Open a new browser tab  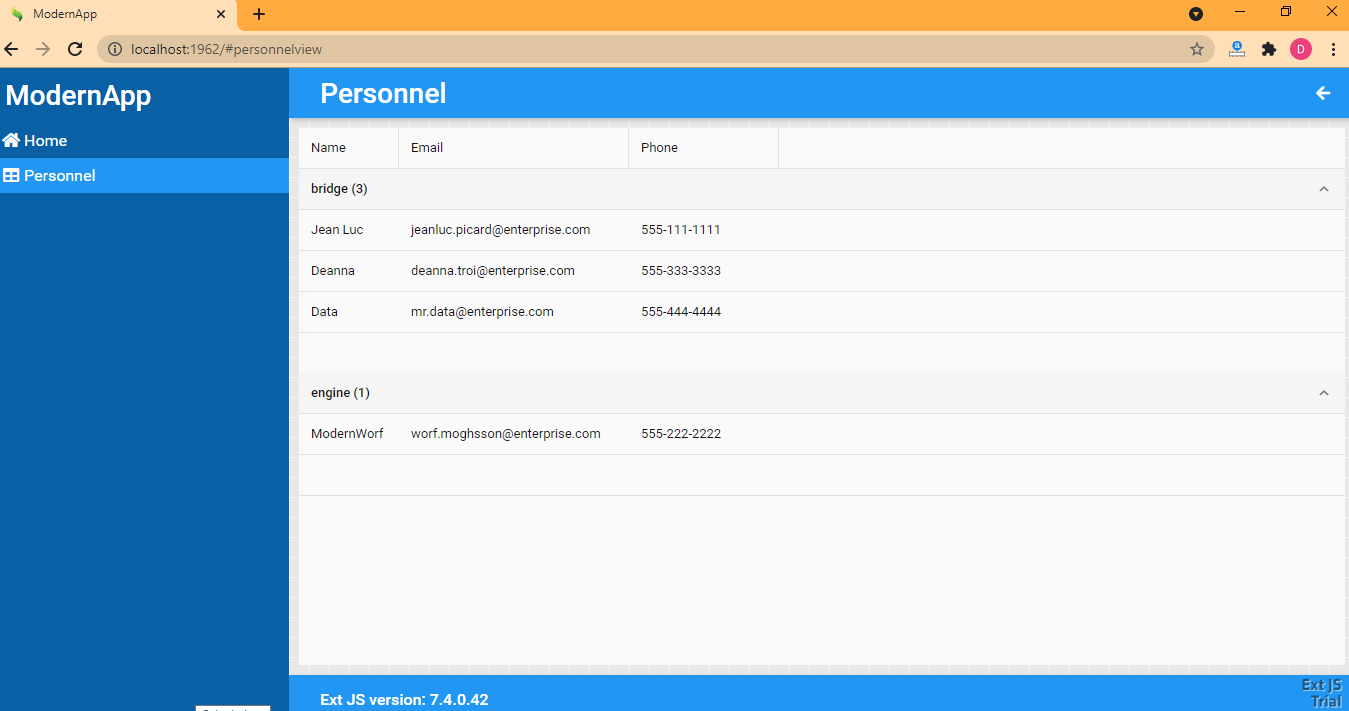pos(259,14)
